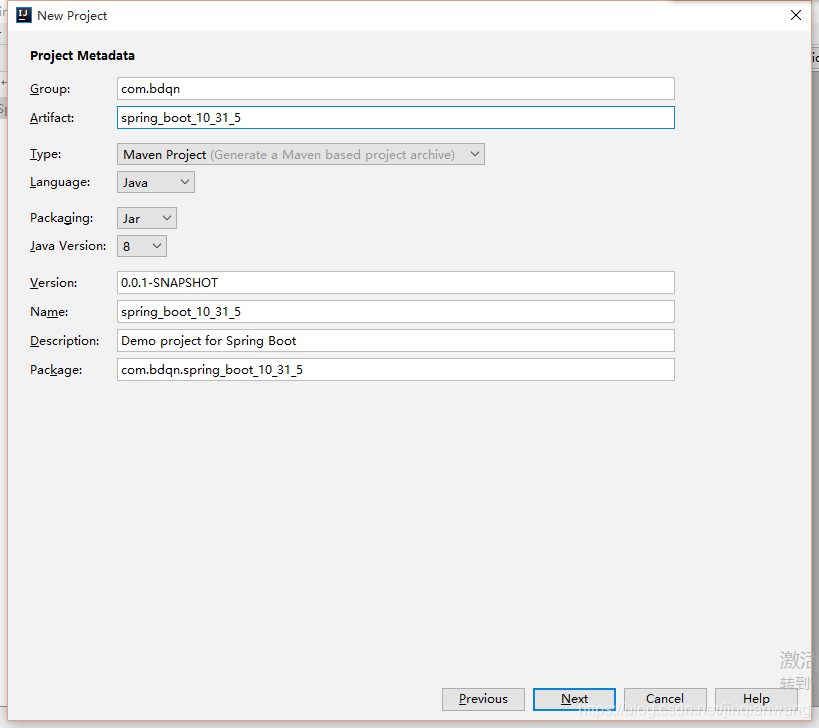The image size is (819, 728).
Task: Click the New Project title text
Action: [72, 16]
